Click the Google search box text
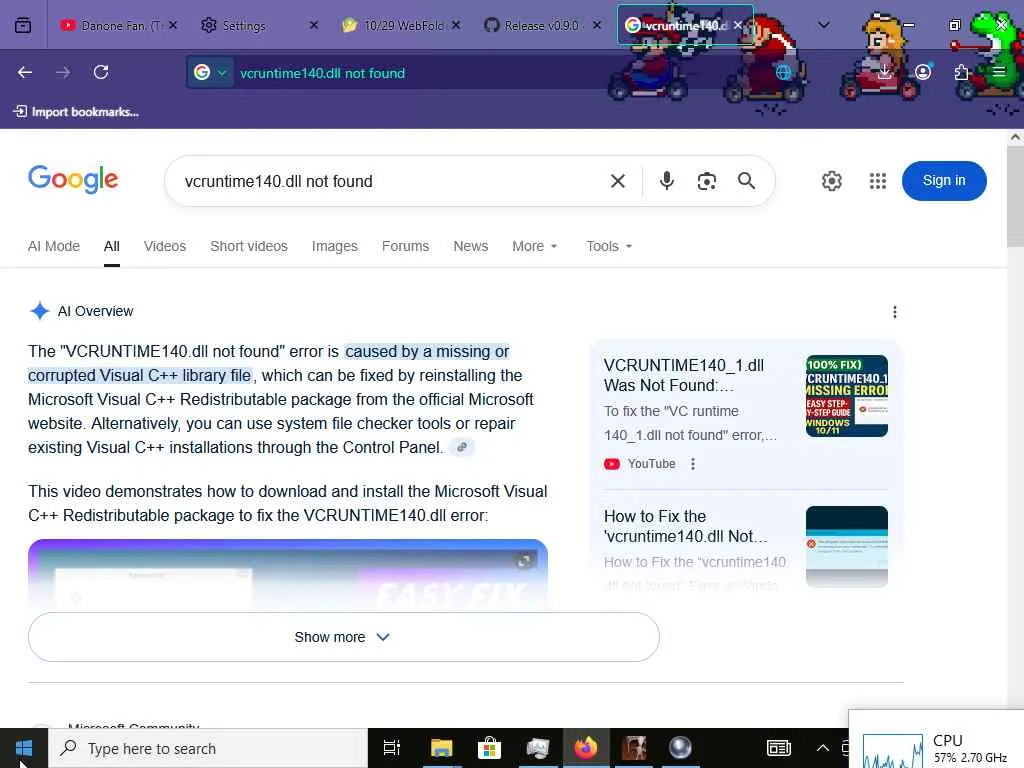Viewport: 1024px width, 768px height. tap(278, 182)
